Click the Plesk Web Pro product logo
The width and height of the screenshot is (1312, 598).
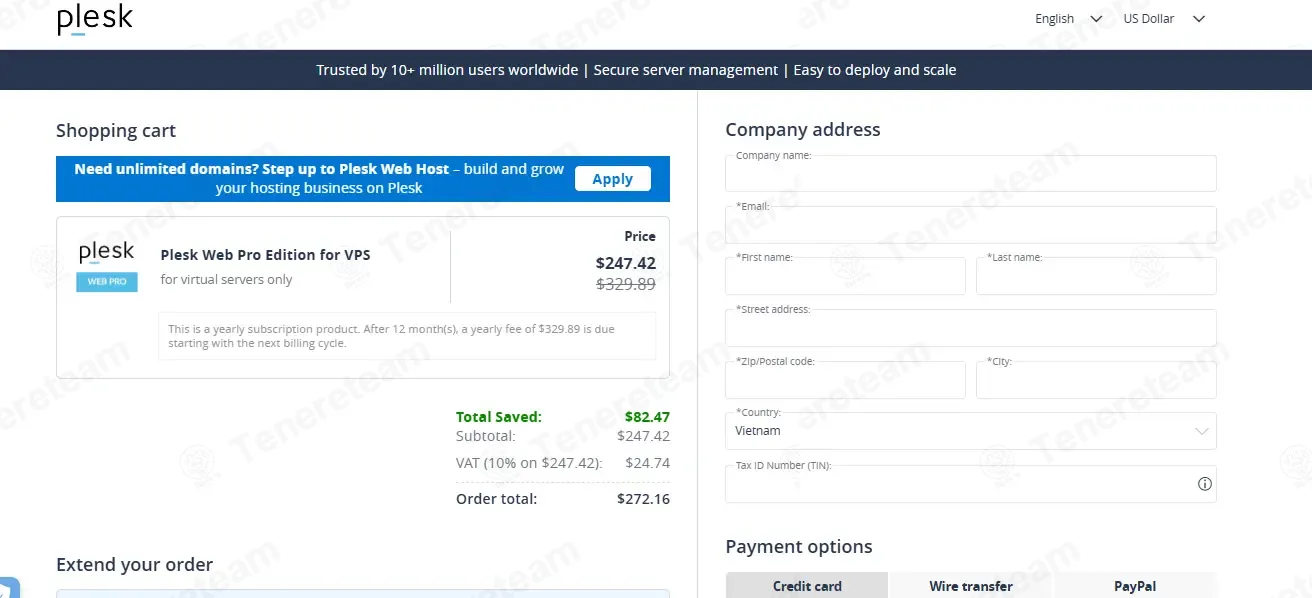(107, 265)
